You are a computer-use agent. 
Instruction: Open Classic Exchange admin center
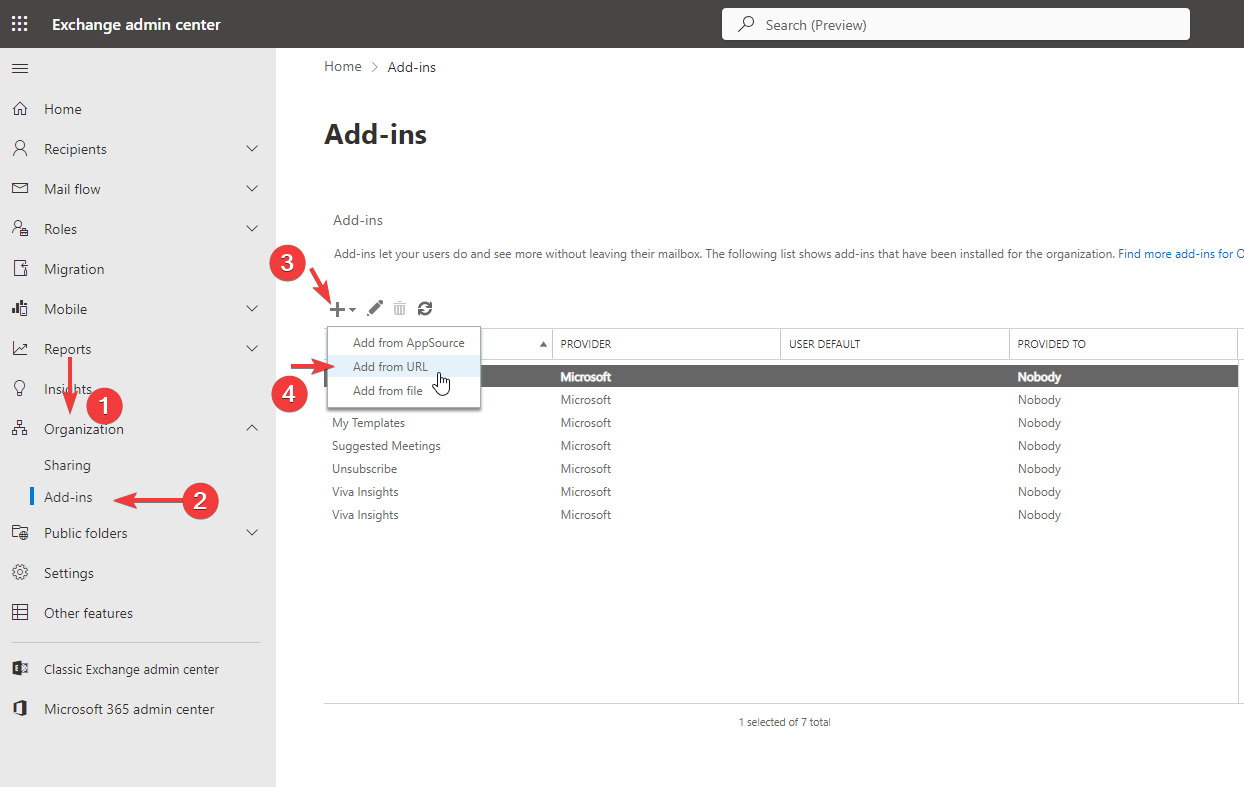(131, 669)
